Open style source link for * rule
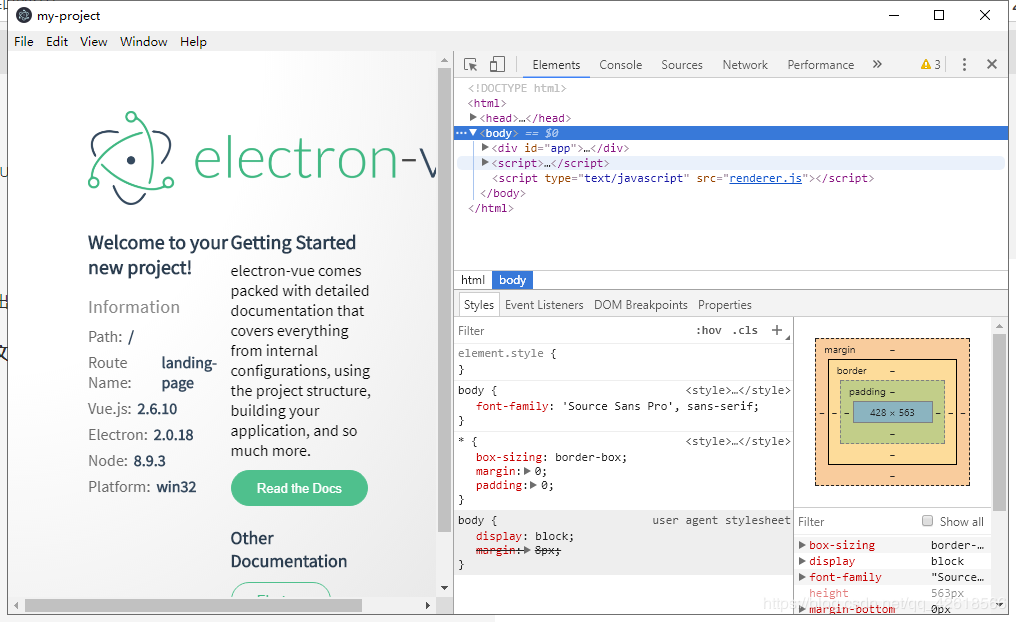The height and width of the screenshot is (622, 1016). pyautogui.click(x=737, y=441)
